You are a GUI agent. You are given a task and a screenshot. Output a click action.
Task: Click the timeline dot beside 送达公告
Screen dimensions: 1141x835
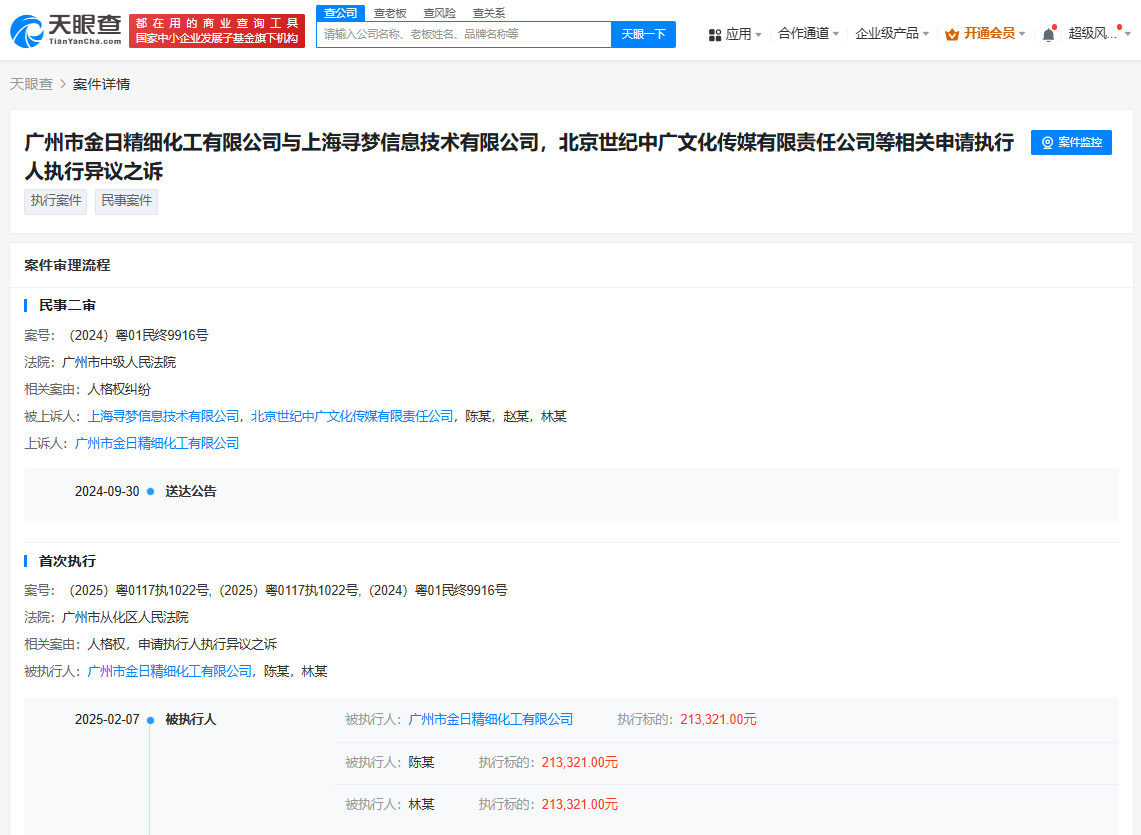coord(150,491)
